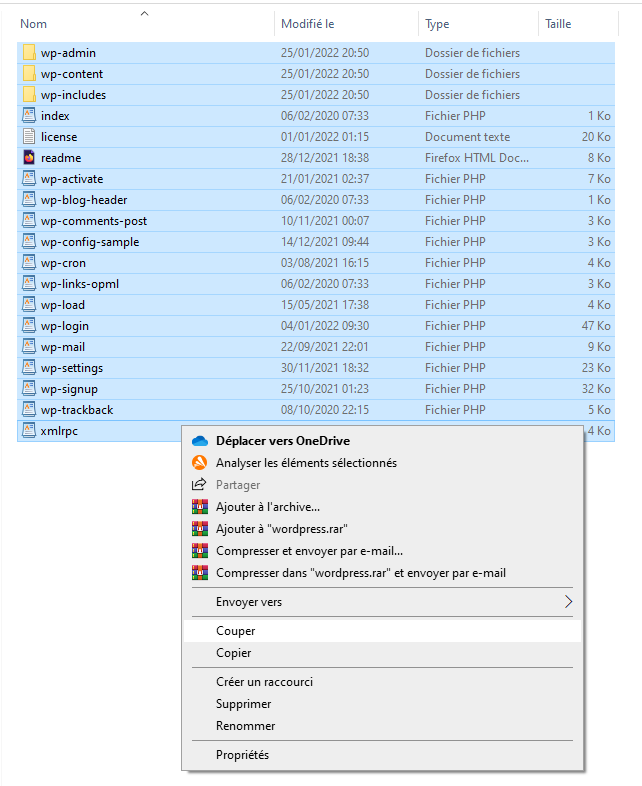Image resolution: width=642 pixels, height=786 pixels.
Task: Open the Envoyer vers menu entry
Action: tap(382, 602)
